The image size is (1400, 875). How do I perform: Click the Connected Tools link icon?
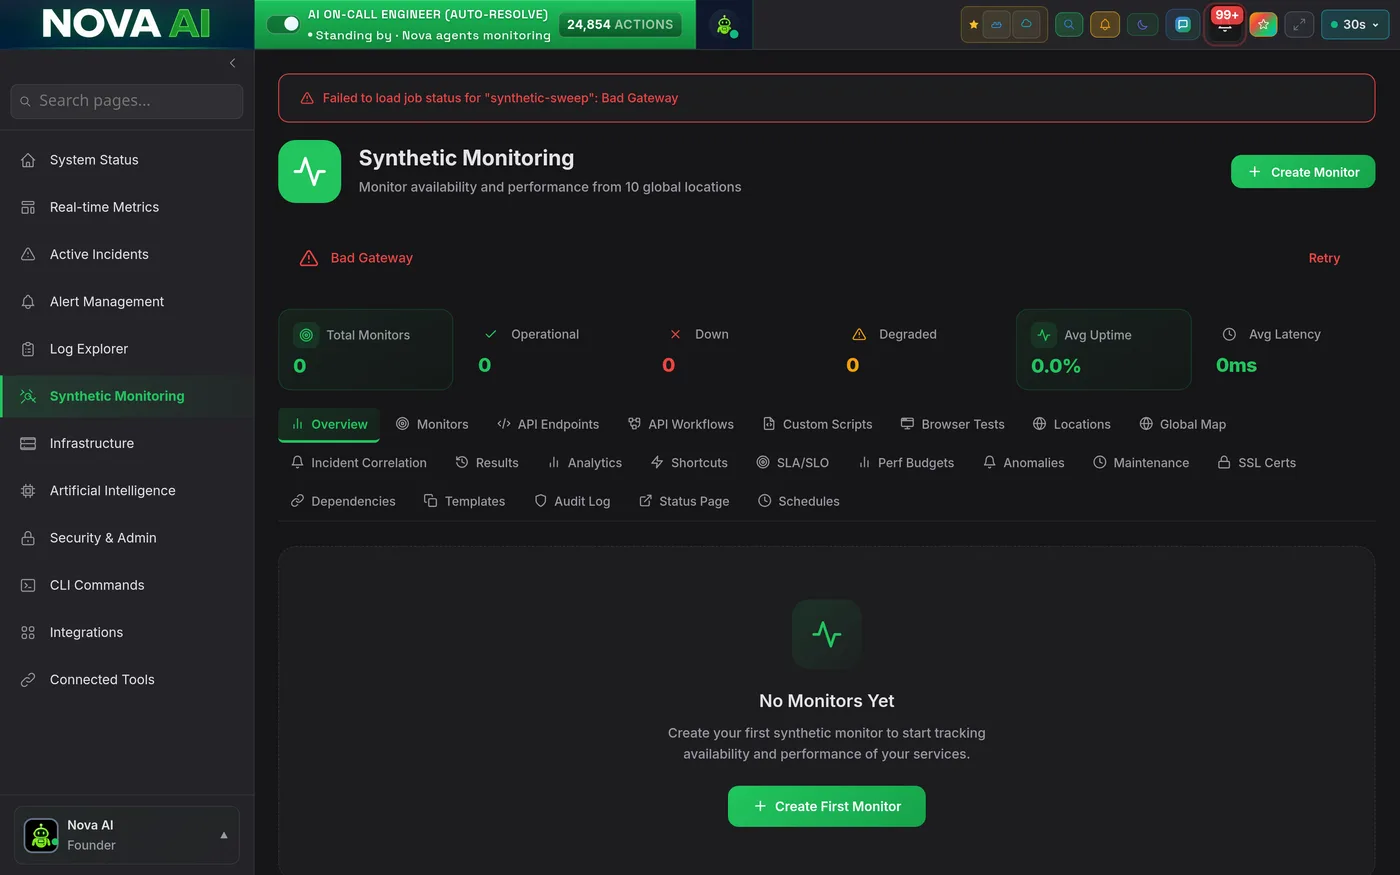pos(28,680)
